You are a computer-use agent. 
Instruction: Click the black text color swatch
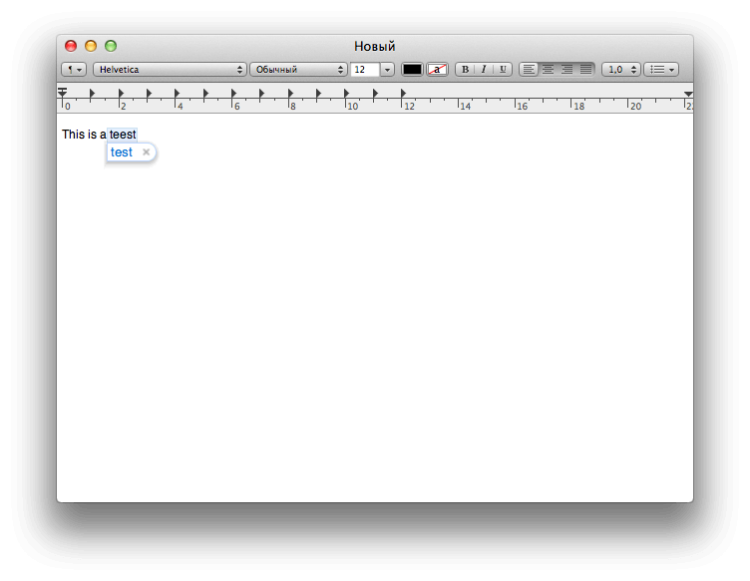pyautogui.click(x=412, y=70)
